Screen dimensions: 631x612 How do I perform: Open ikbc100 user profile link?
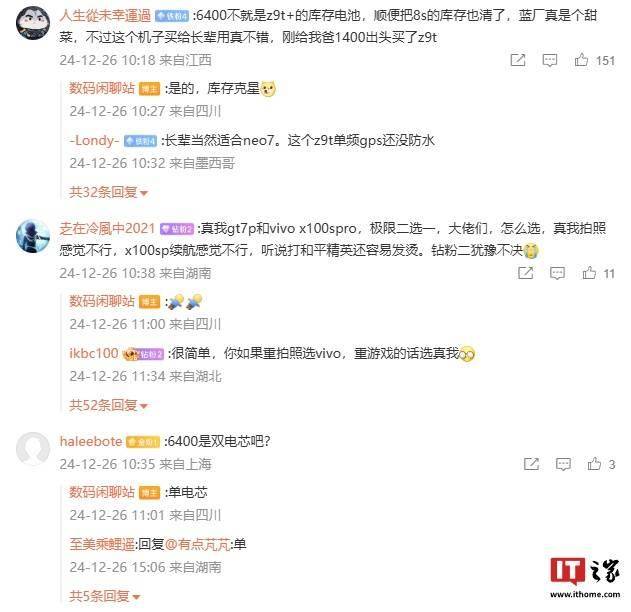94,353
